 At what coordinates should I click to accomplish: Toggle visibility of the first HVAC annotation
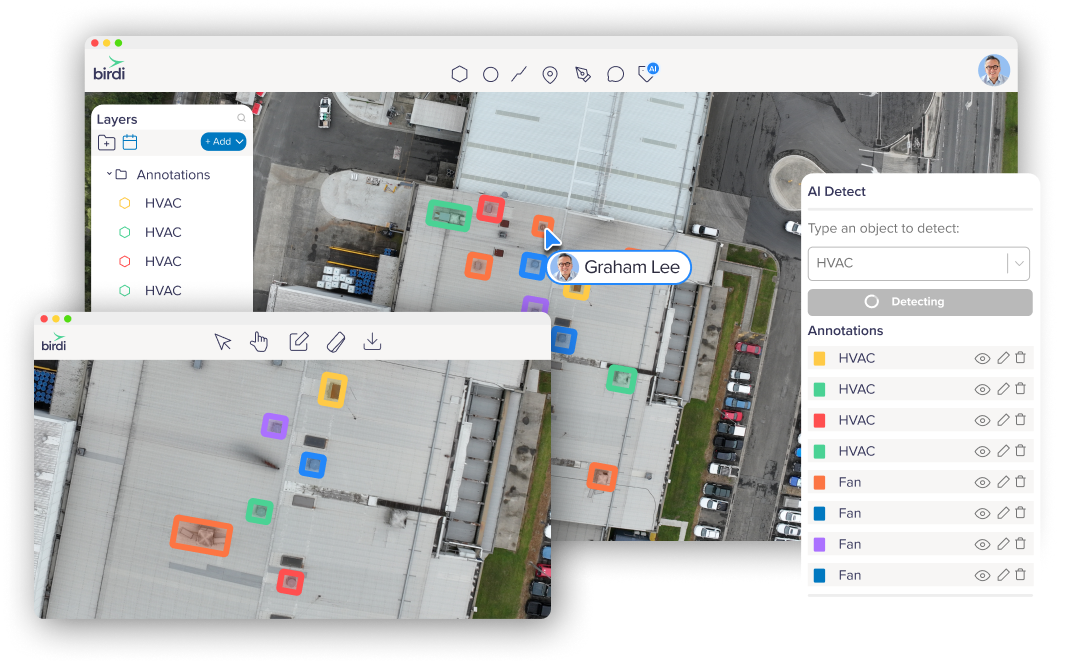click(982, 358)
